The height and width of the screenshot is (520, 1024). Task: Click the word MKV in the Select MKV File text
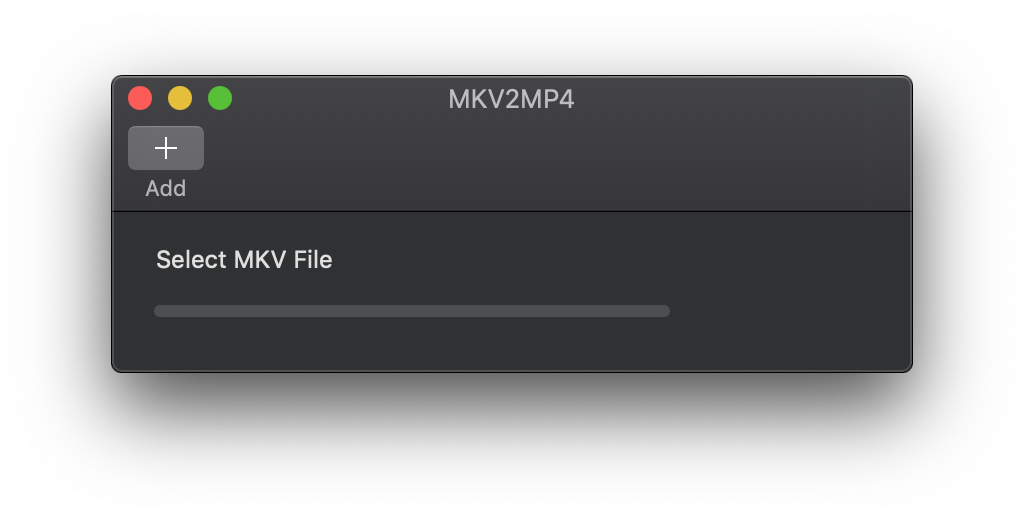click(260, 259)
